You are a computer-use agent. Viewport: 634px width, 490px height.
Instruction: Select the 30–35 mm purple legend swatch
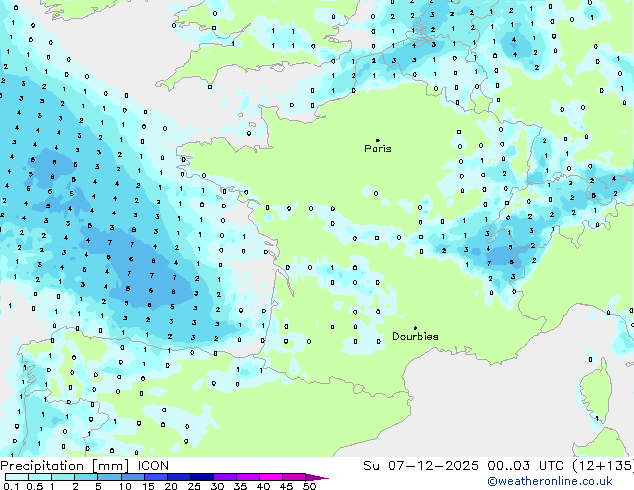[x=224, y=477]
